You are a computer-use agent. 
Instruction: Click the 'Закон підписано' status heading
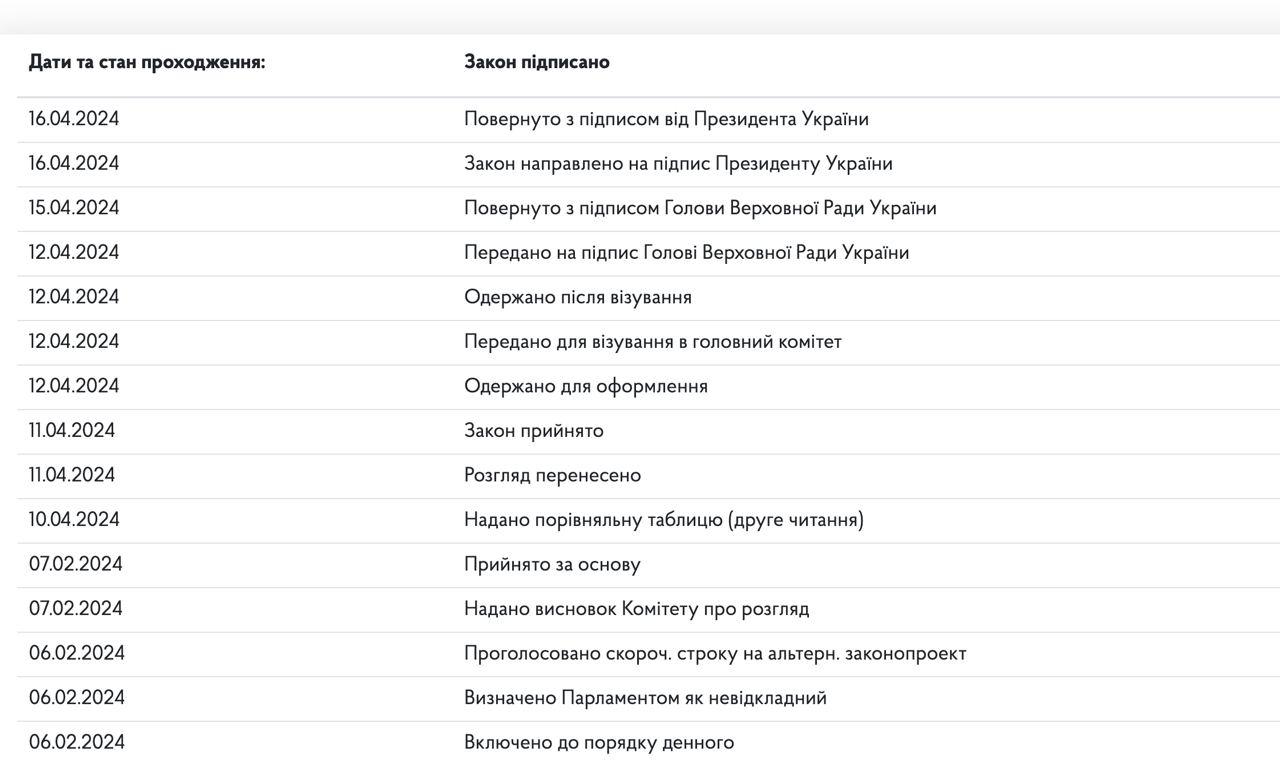coord(537,62)
